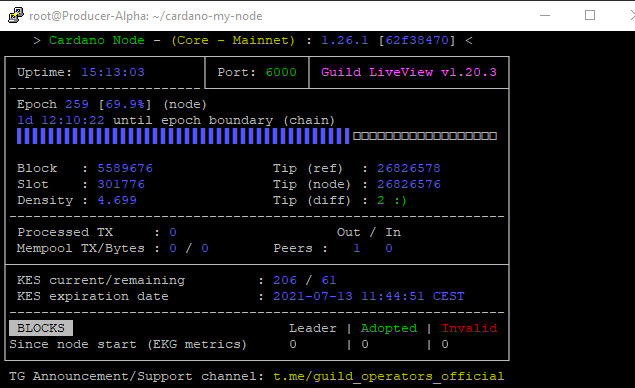Click the KES current/remaining value '206 / 61'
Image resolution: width=635 pixels, height=388 pixels.
pos(305,280)
